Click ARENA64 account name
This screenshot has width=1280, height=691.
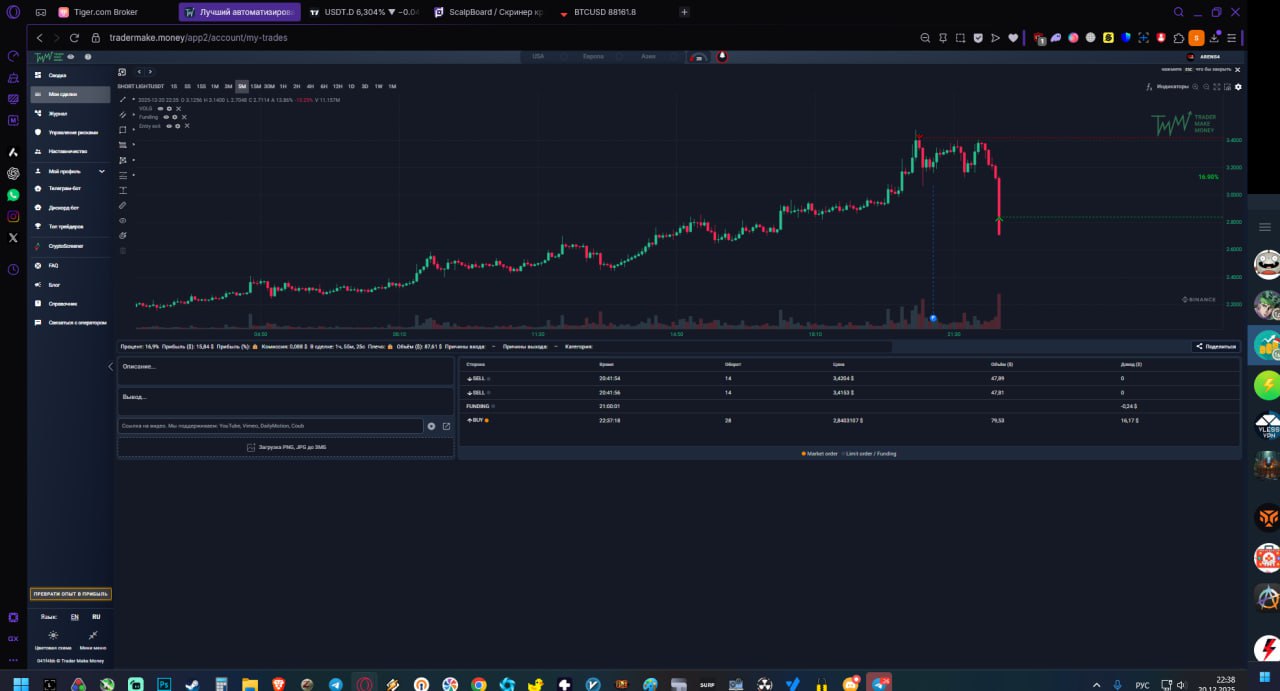tap(1211, 57)
